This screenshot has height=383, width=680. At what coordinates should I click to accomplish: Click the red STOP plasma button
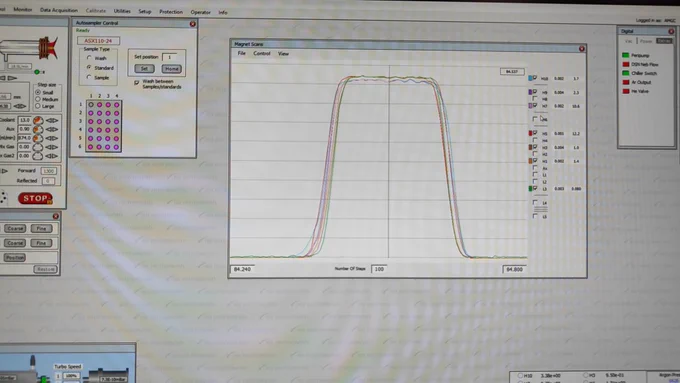35,198
